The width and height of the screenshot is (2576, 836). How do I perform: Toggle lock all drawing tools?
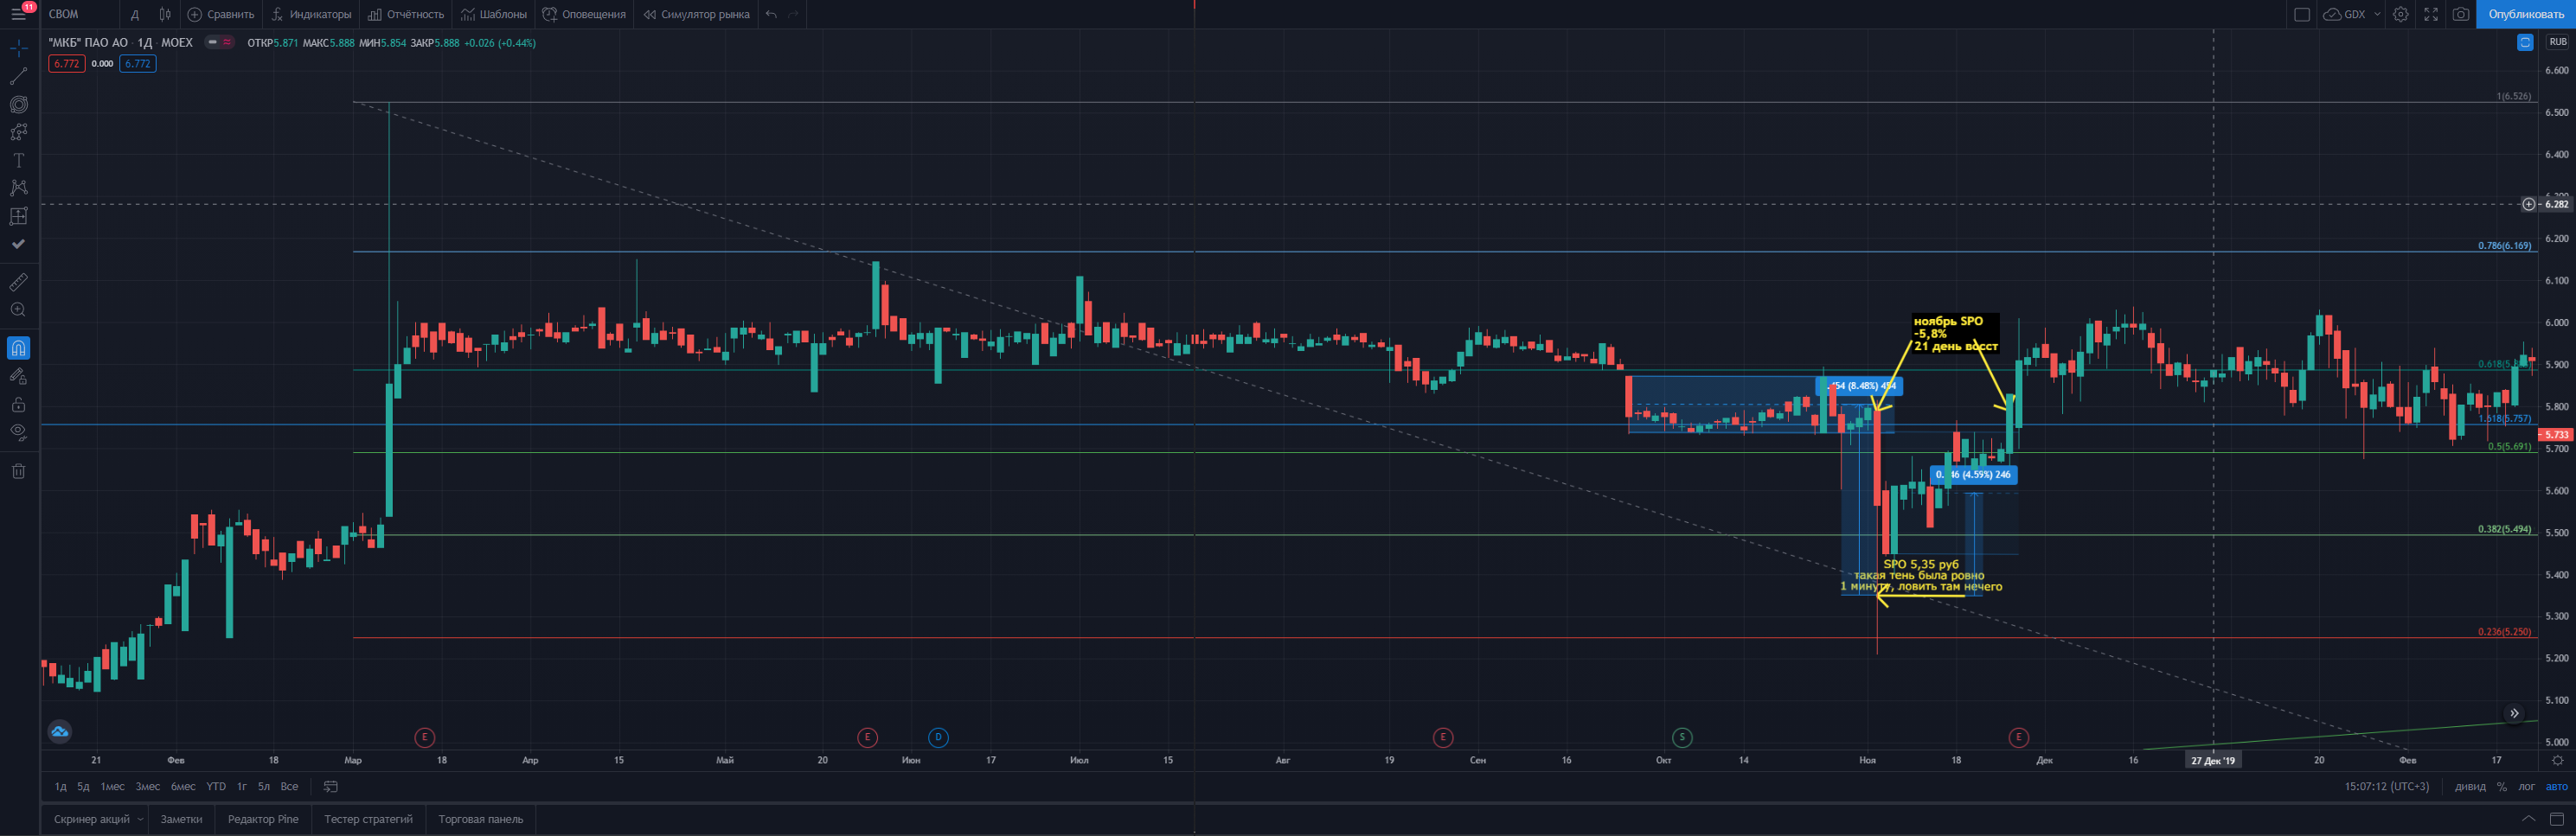coord(18,404)
